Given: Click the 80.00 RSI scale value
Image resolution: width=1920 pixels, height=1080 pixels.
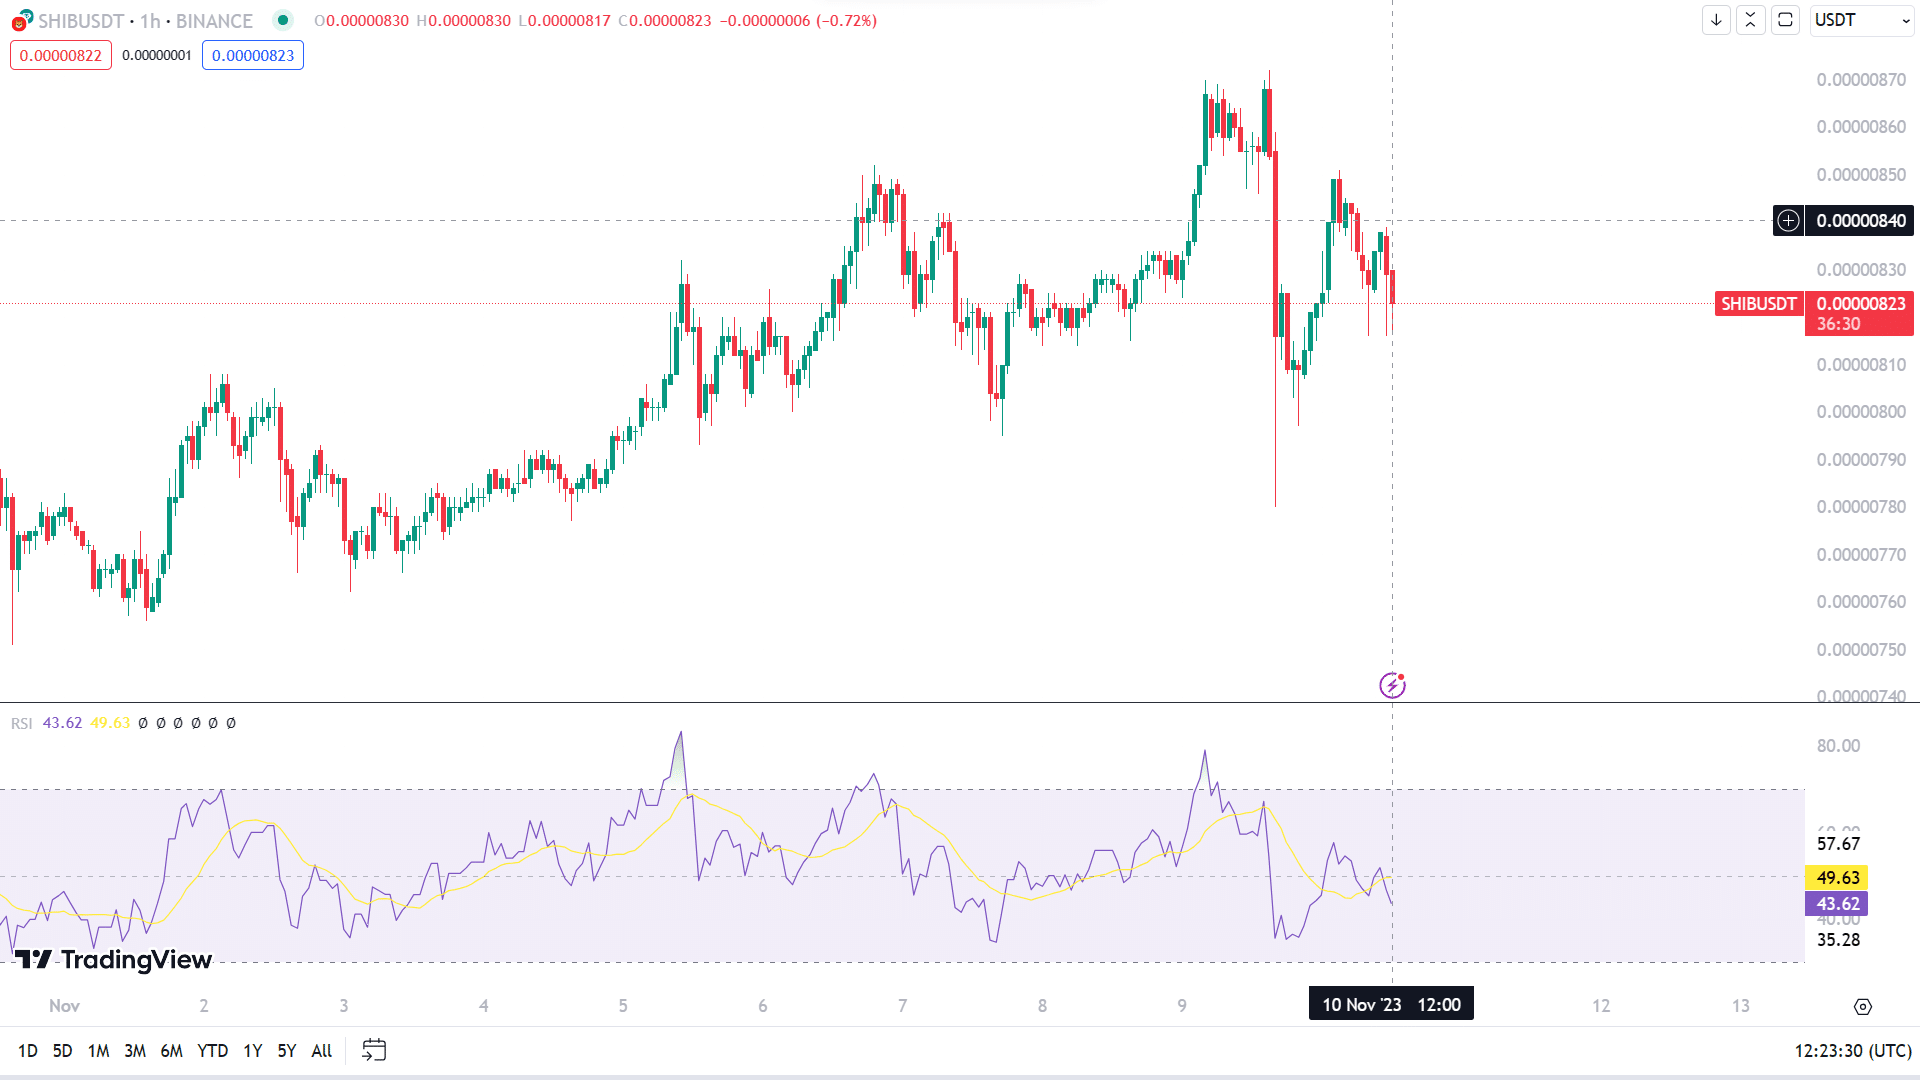Looking at the screenshot, I should [x=1838, y=746].
